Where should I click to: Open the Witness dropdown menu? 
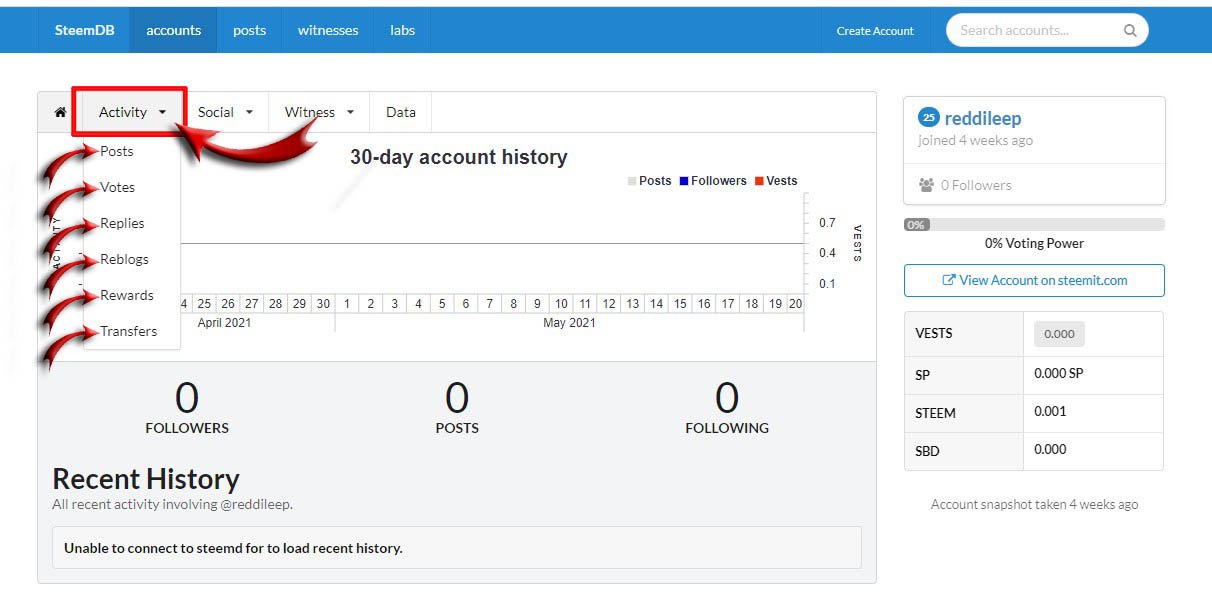[319, 112]
